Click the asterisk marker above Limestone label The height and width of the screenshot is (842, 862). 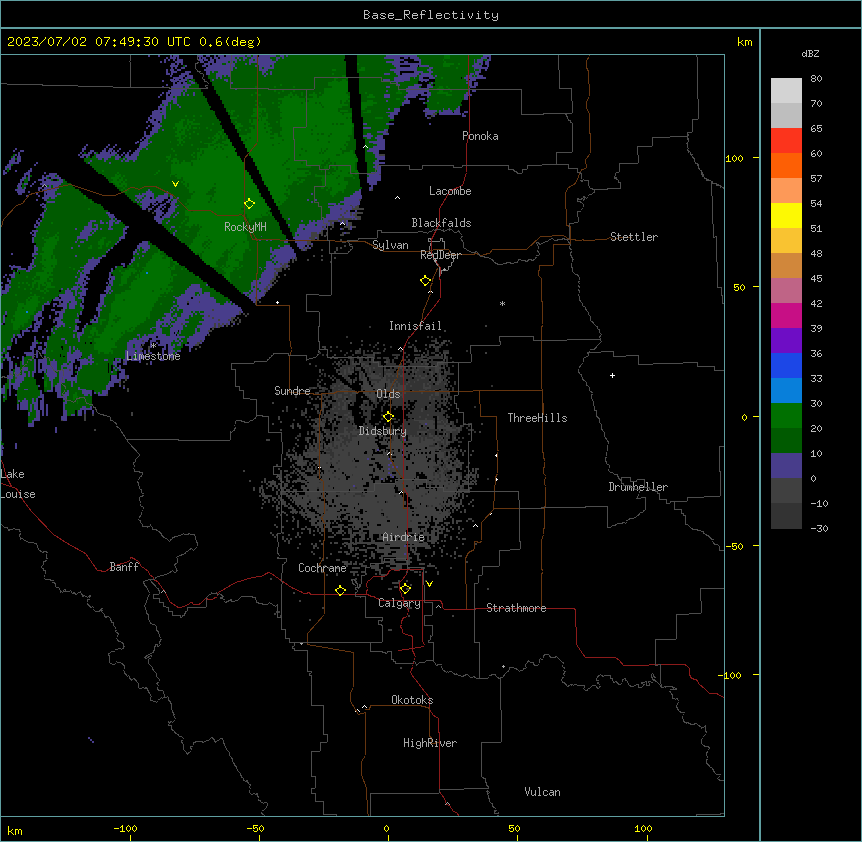153,346
